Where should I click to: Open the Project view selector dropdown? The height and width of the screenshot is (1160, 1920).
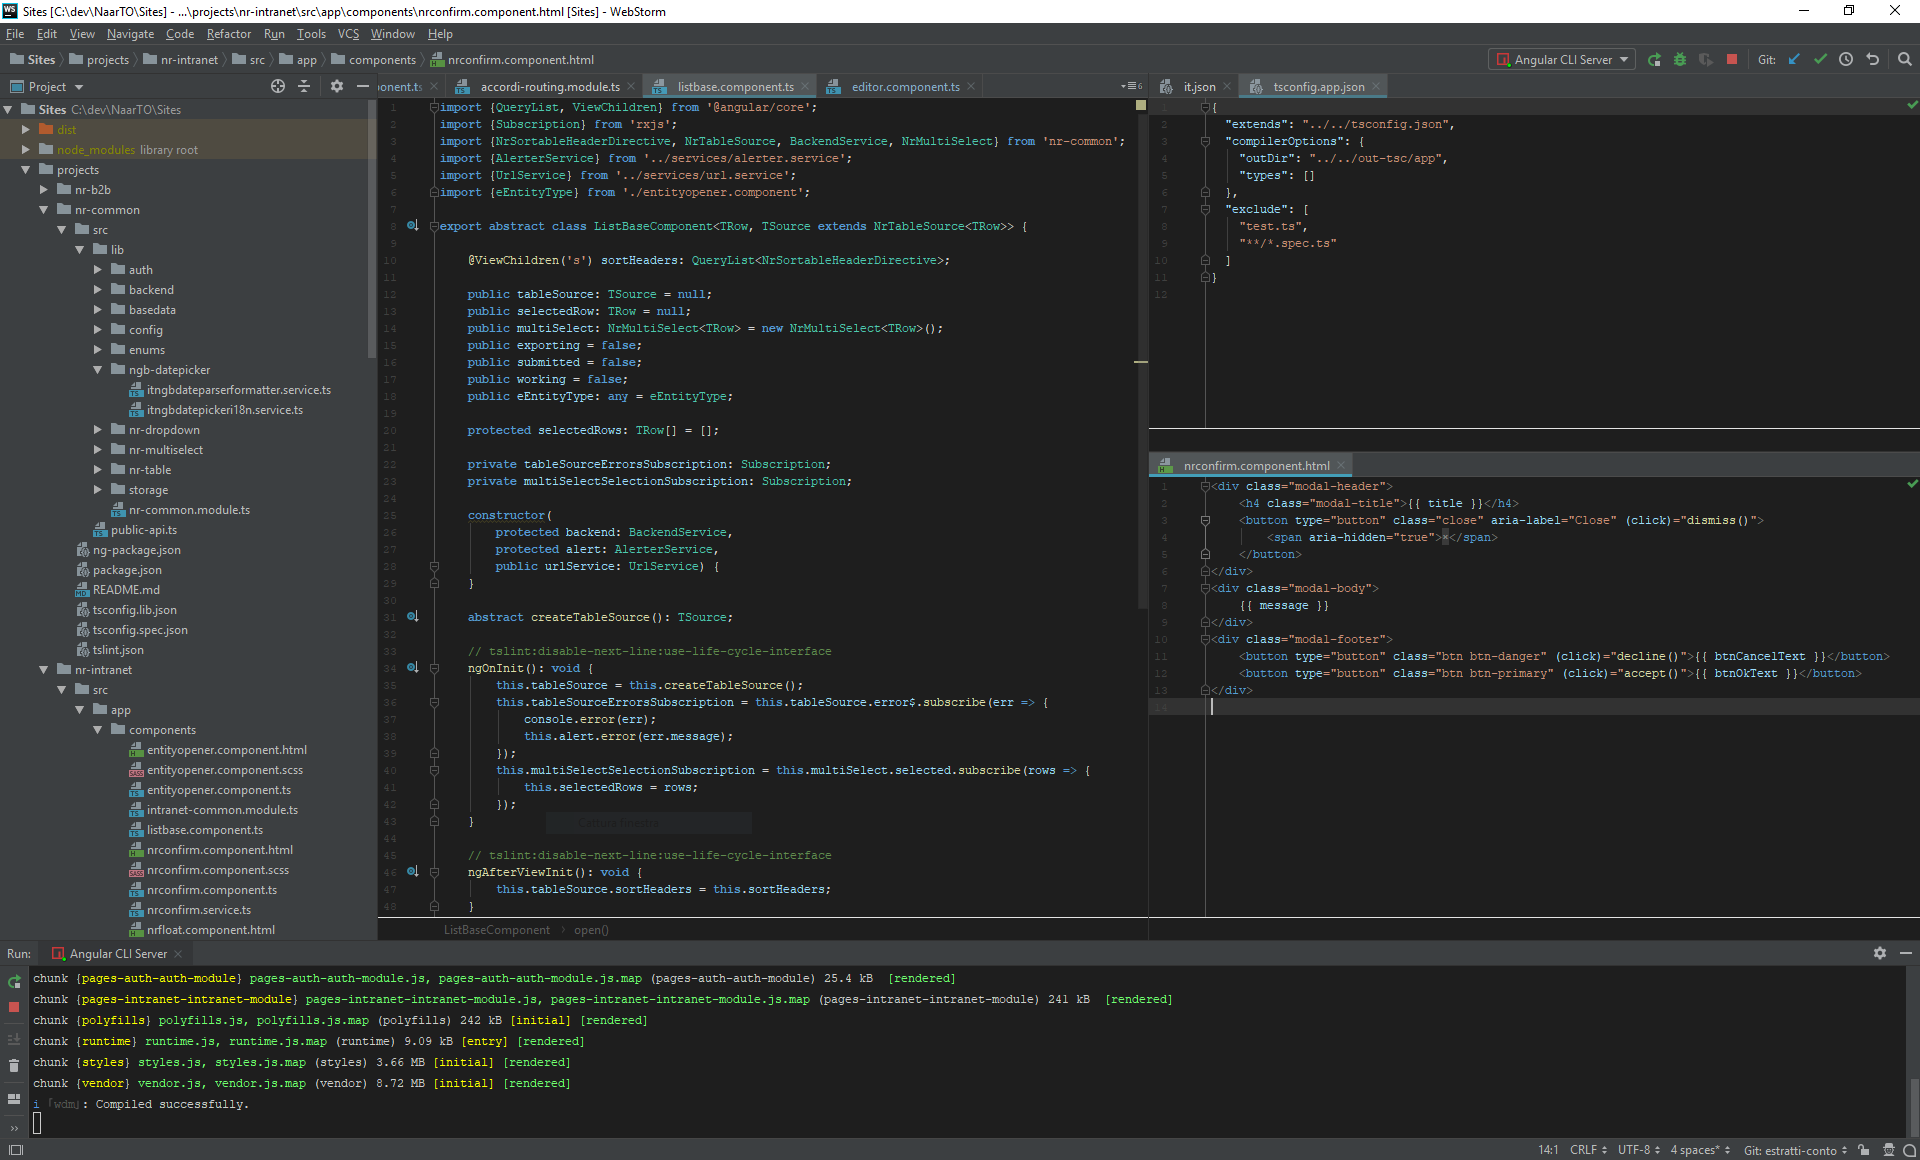pyautogui.click(x=47, y=87)
